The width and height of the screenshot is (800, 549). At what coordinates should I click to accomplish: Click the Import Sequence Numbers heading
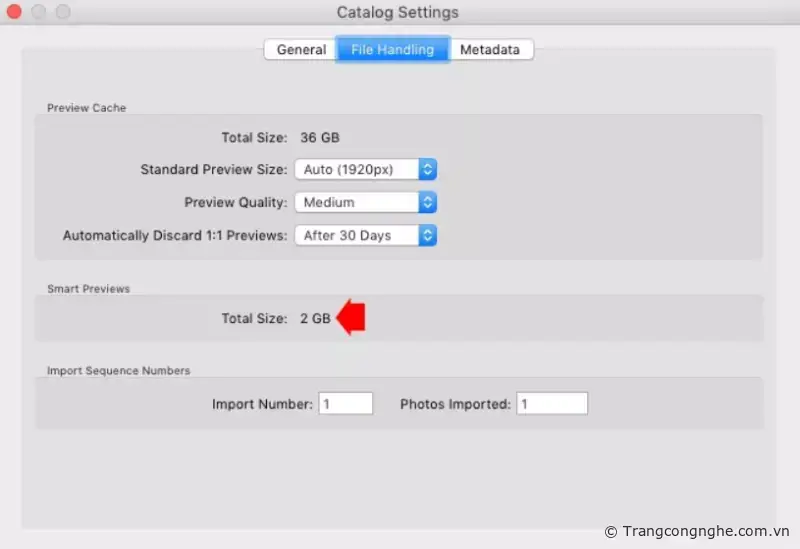119,371
